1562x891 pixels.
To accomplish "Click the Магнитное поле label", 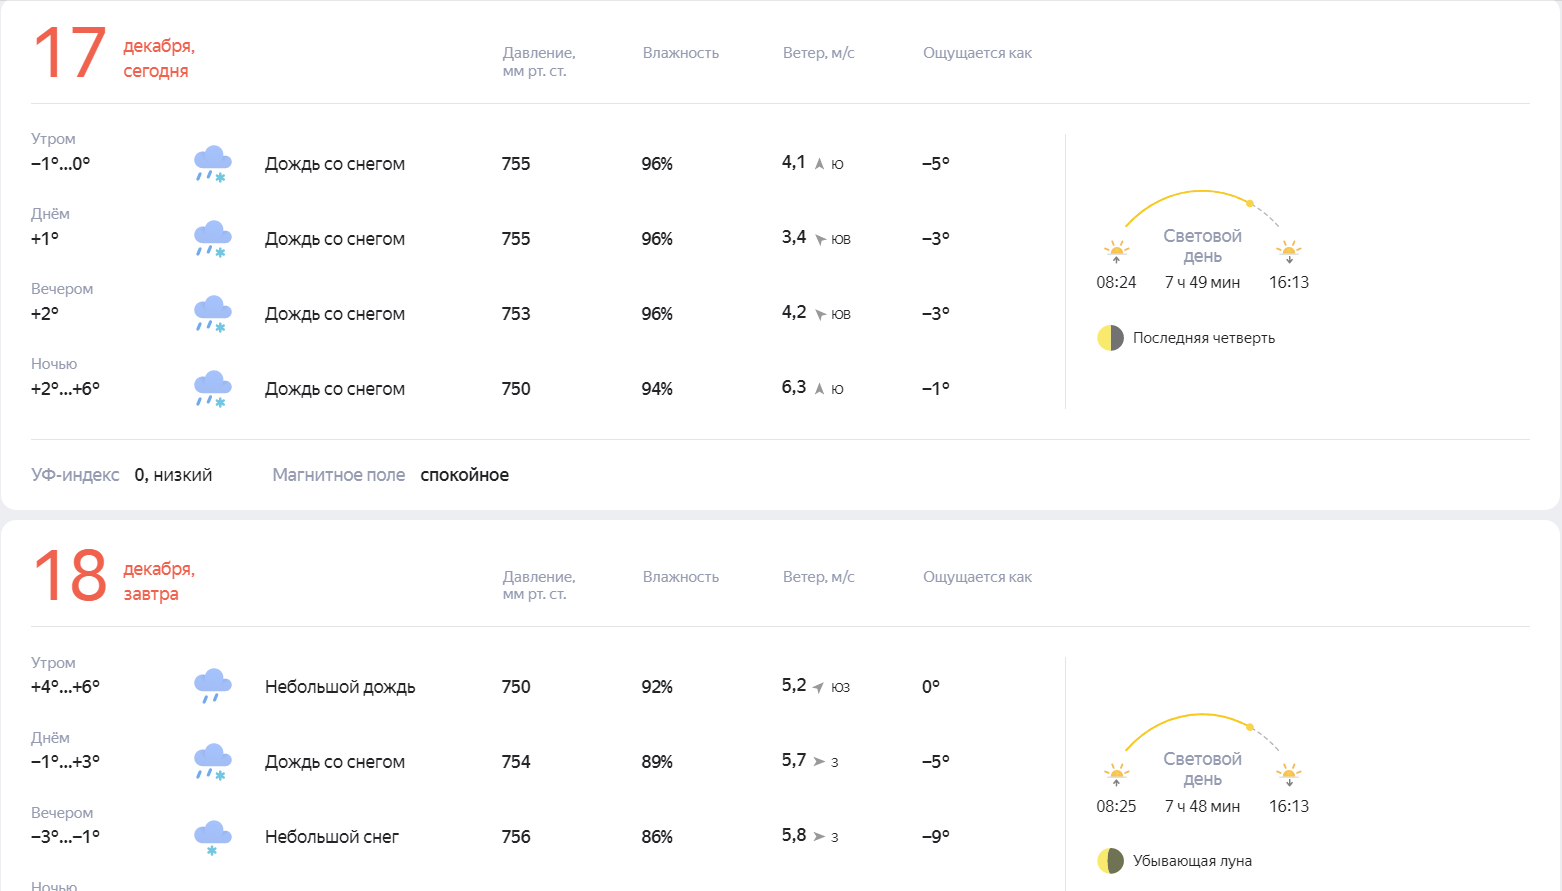I will point(338,475).
